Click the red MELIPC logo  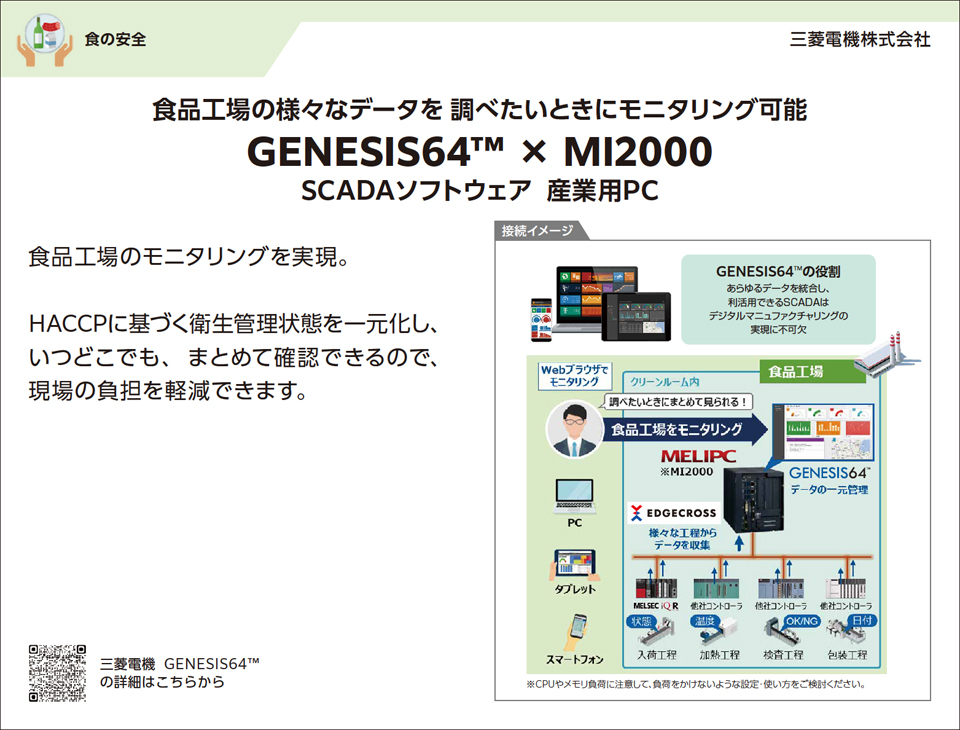click(699, 456)
